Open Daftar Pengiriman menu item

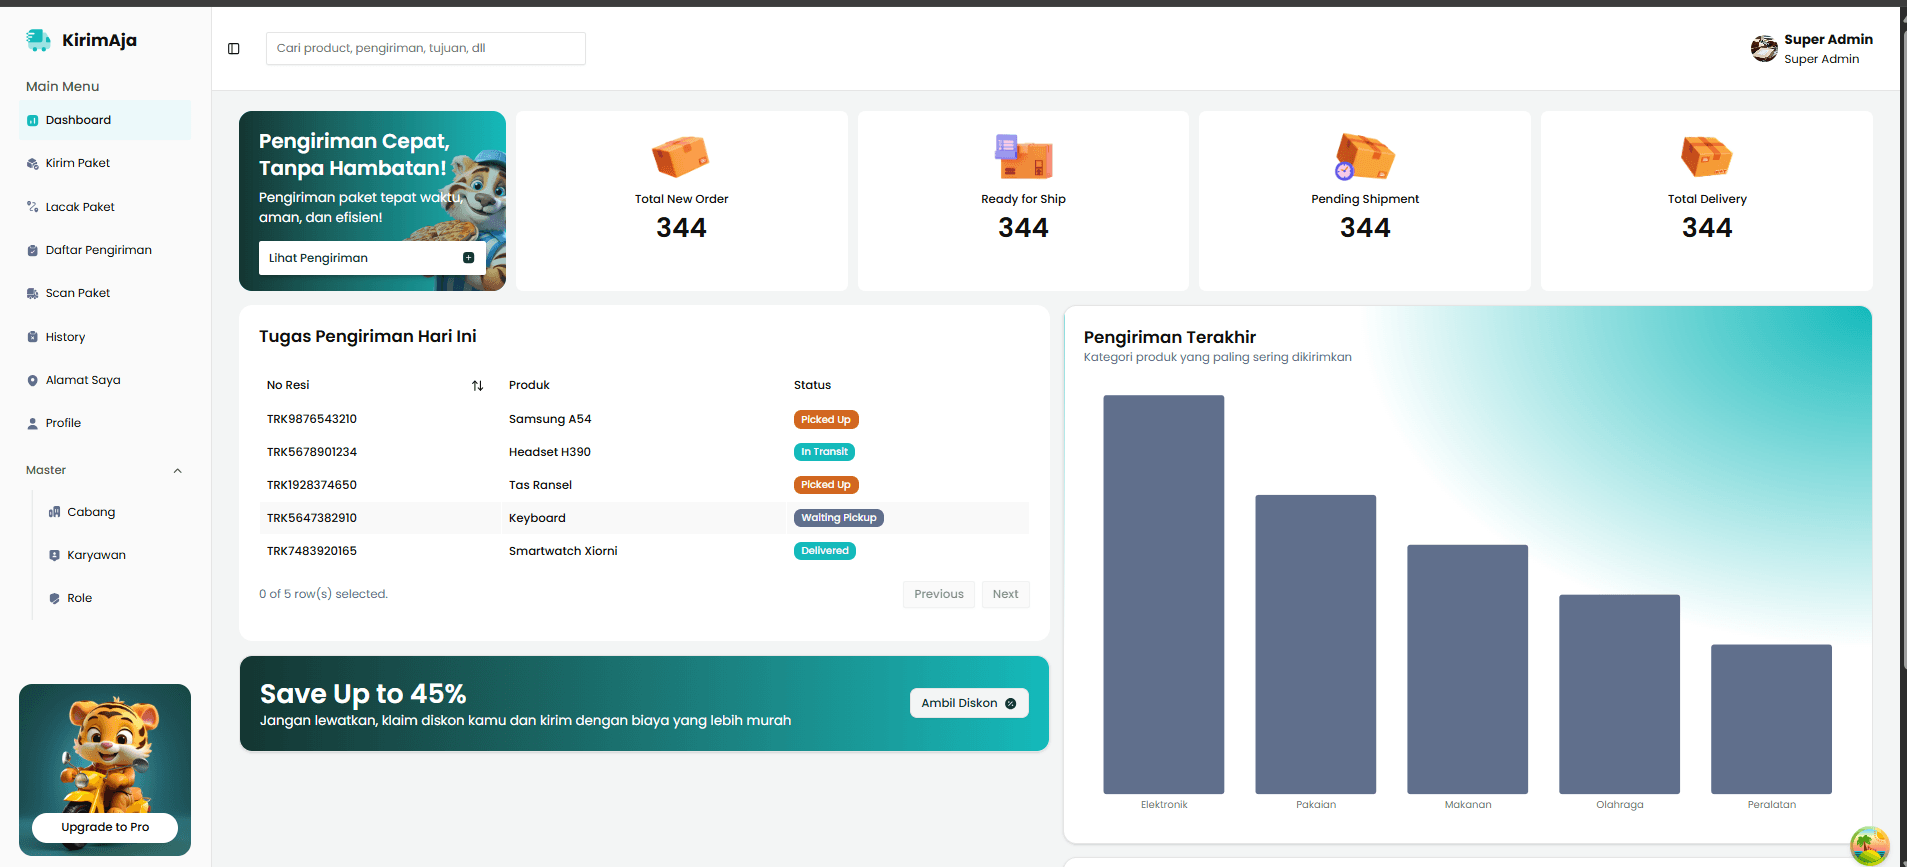tap(105, 250)
